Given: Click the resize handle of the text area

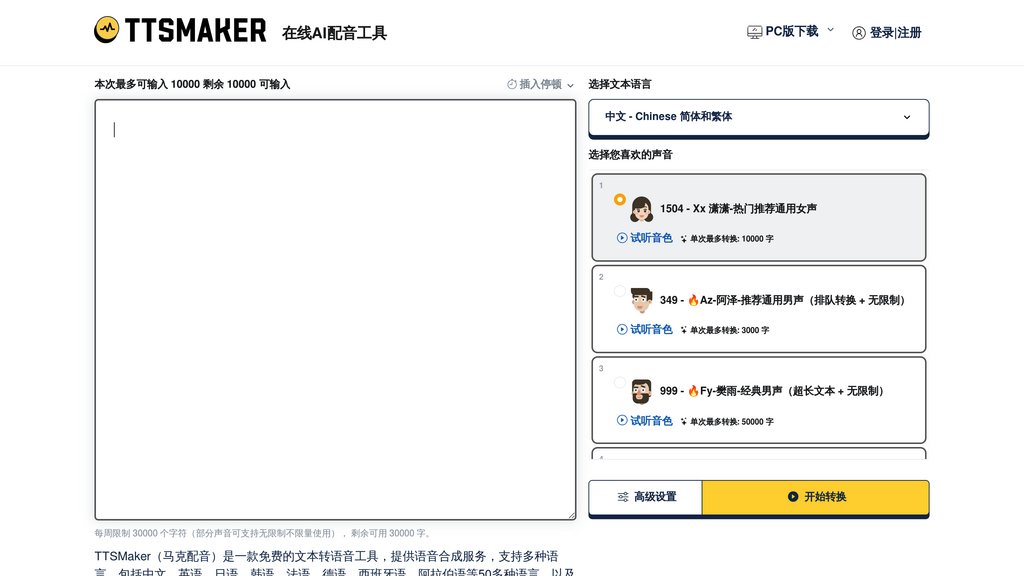Looking at the screenshot, I should [571, 515].
